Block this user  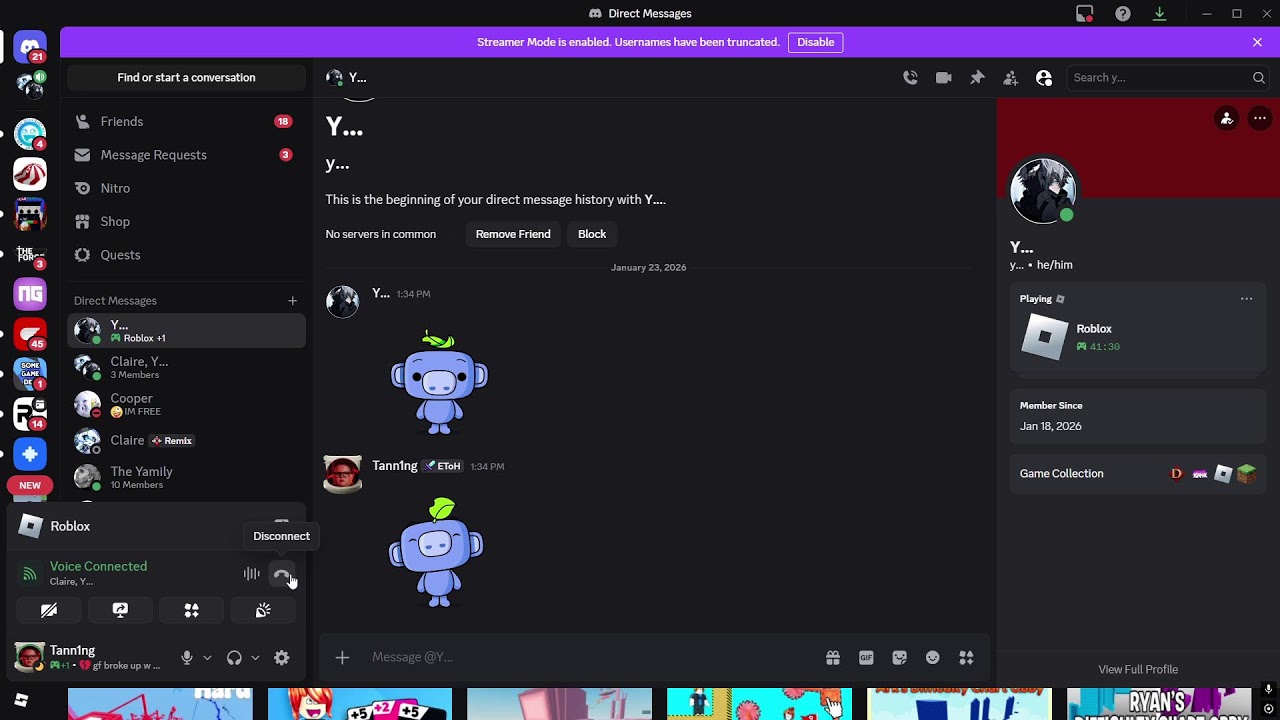coord(592,234)
